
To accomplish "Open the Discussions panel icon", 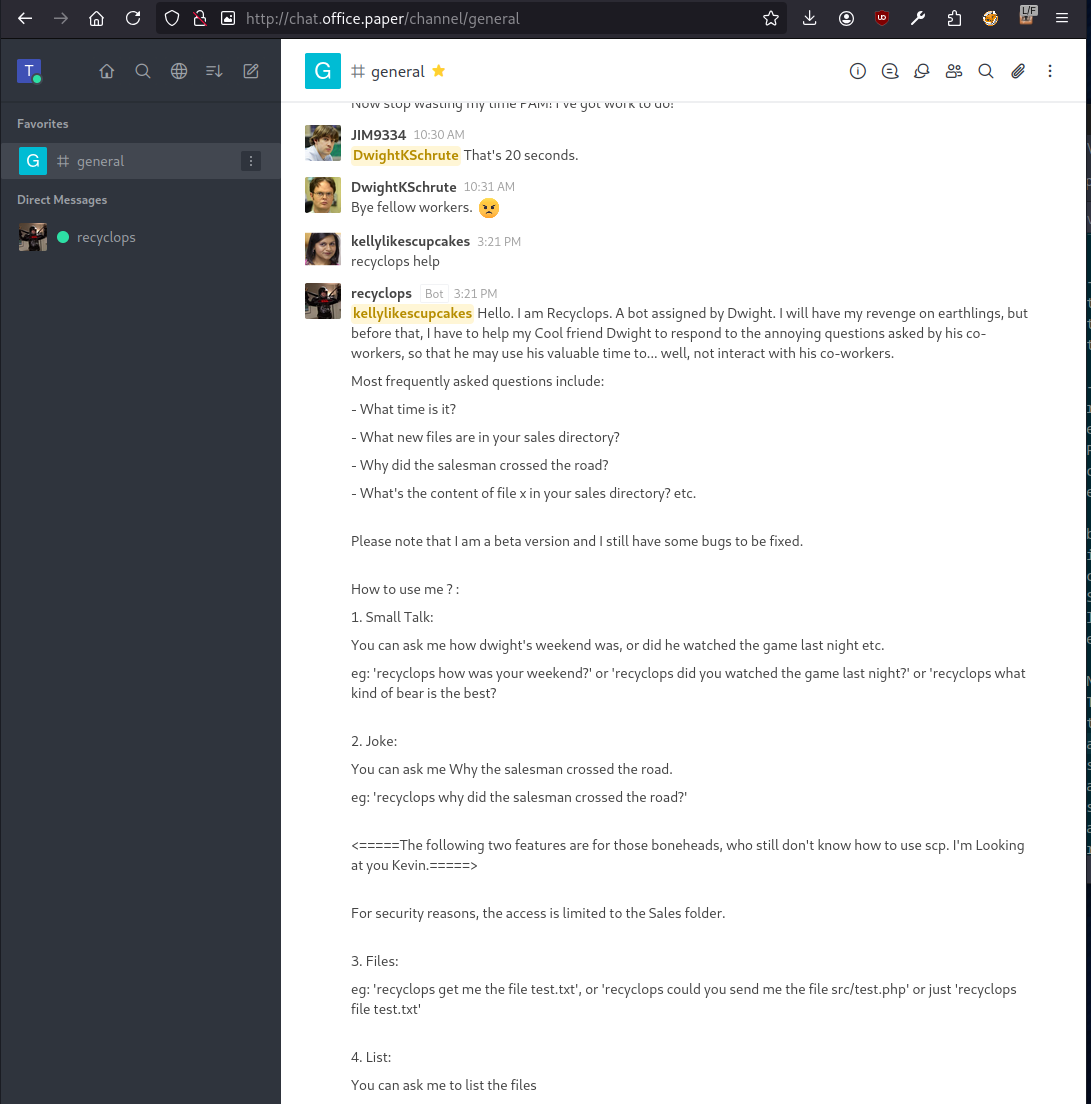I will (x=922, y=71).
